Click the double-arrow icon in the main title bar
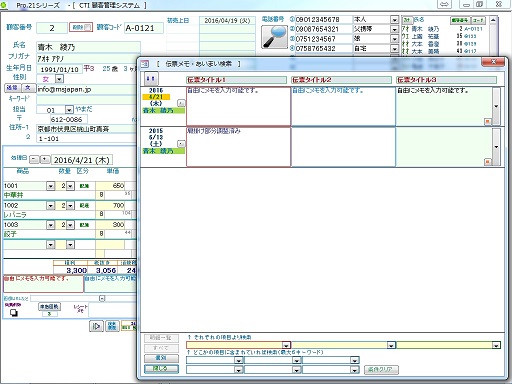 coord(444,4)
